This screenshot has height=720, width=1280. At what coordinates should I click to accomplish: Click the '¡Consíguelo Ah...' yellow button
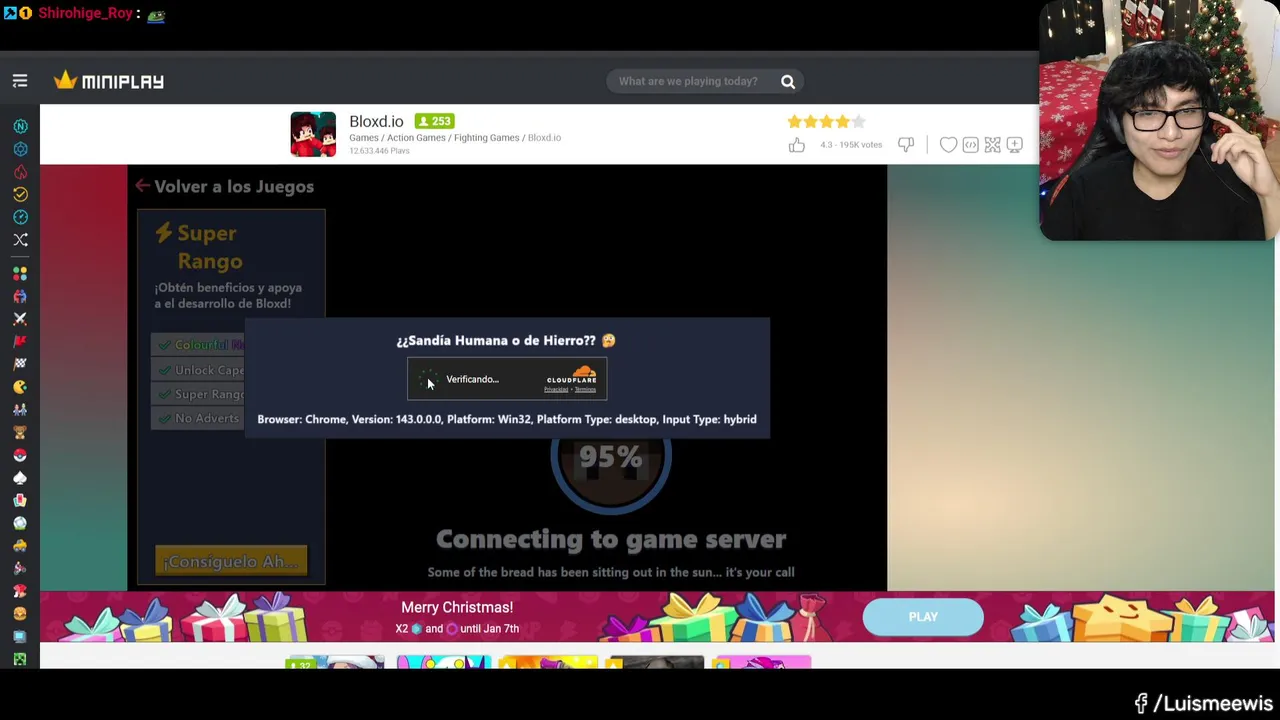(x=231, y=561)
